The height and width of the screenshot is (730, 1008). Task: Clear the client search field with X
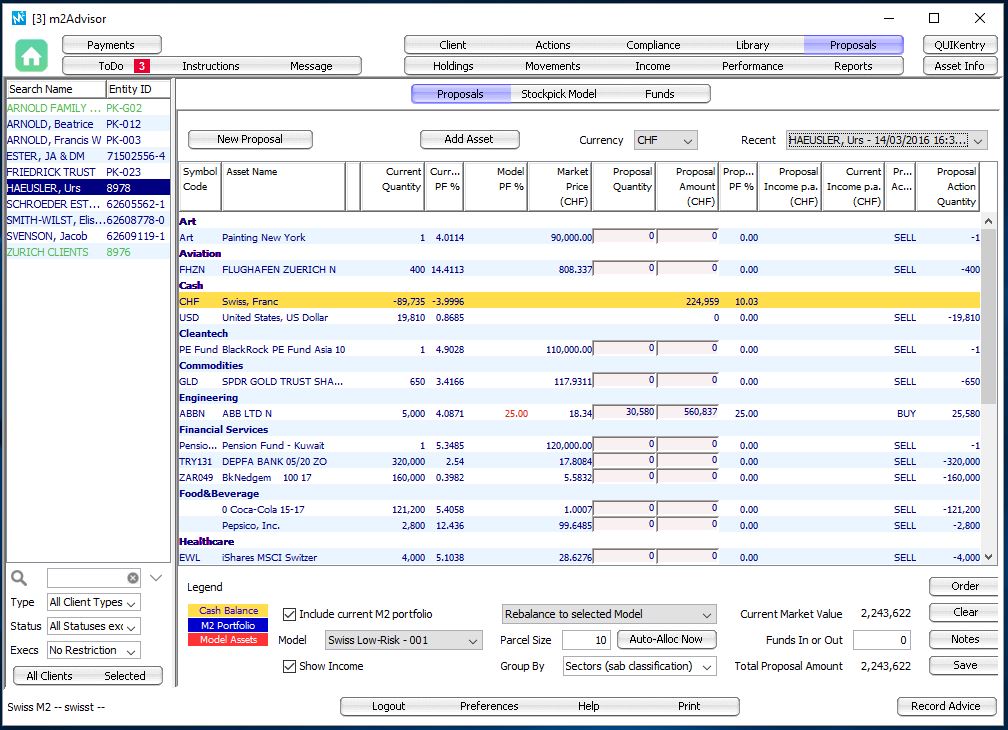(x=133, y=578)
